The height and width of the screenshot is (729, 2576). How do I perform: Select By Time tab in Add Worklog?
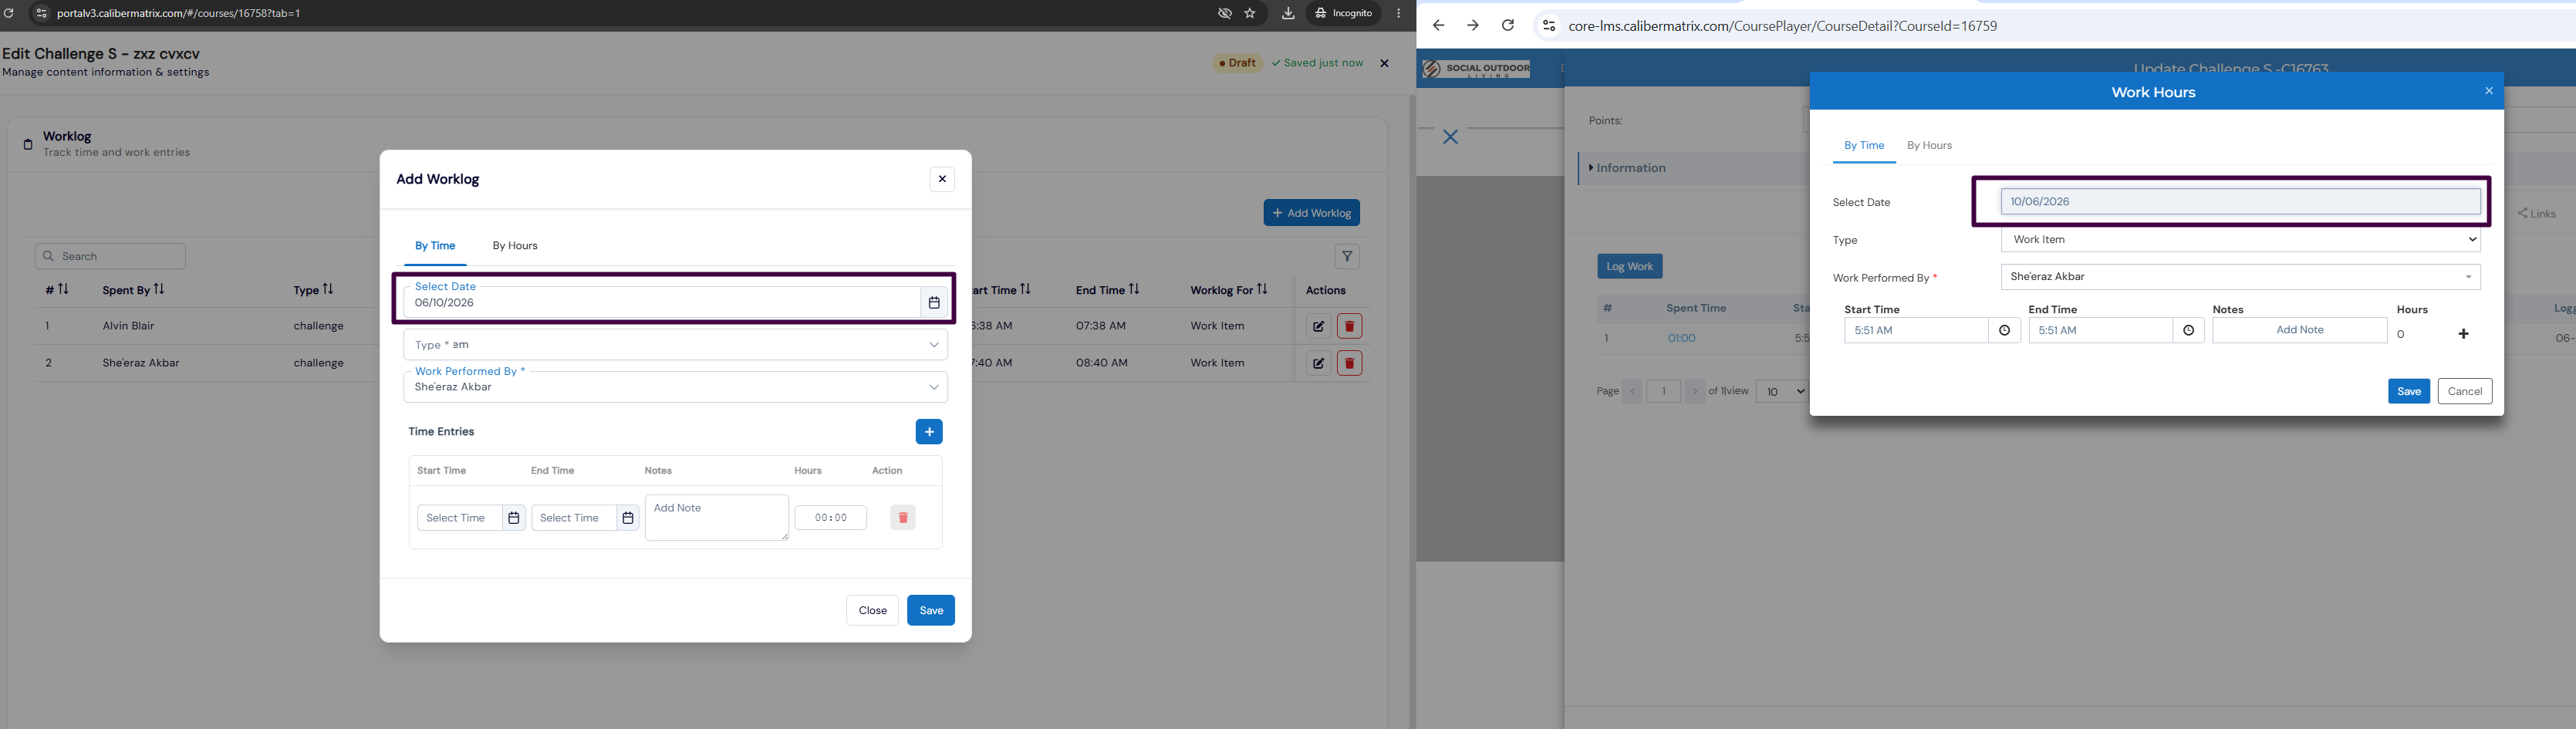point(435,246)
